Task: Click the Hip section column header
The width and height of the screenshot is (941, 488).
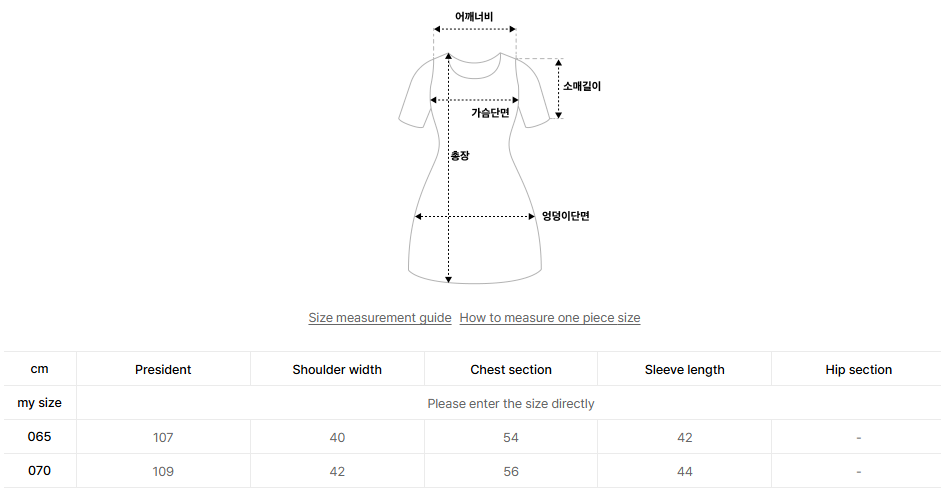Action: pyautogui.click(x=858, y=370)
